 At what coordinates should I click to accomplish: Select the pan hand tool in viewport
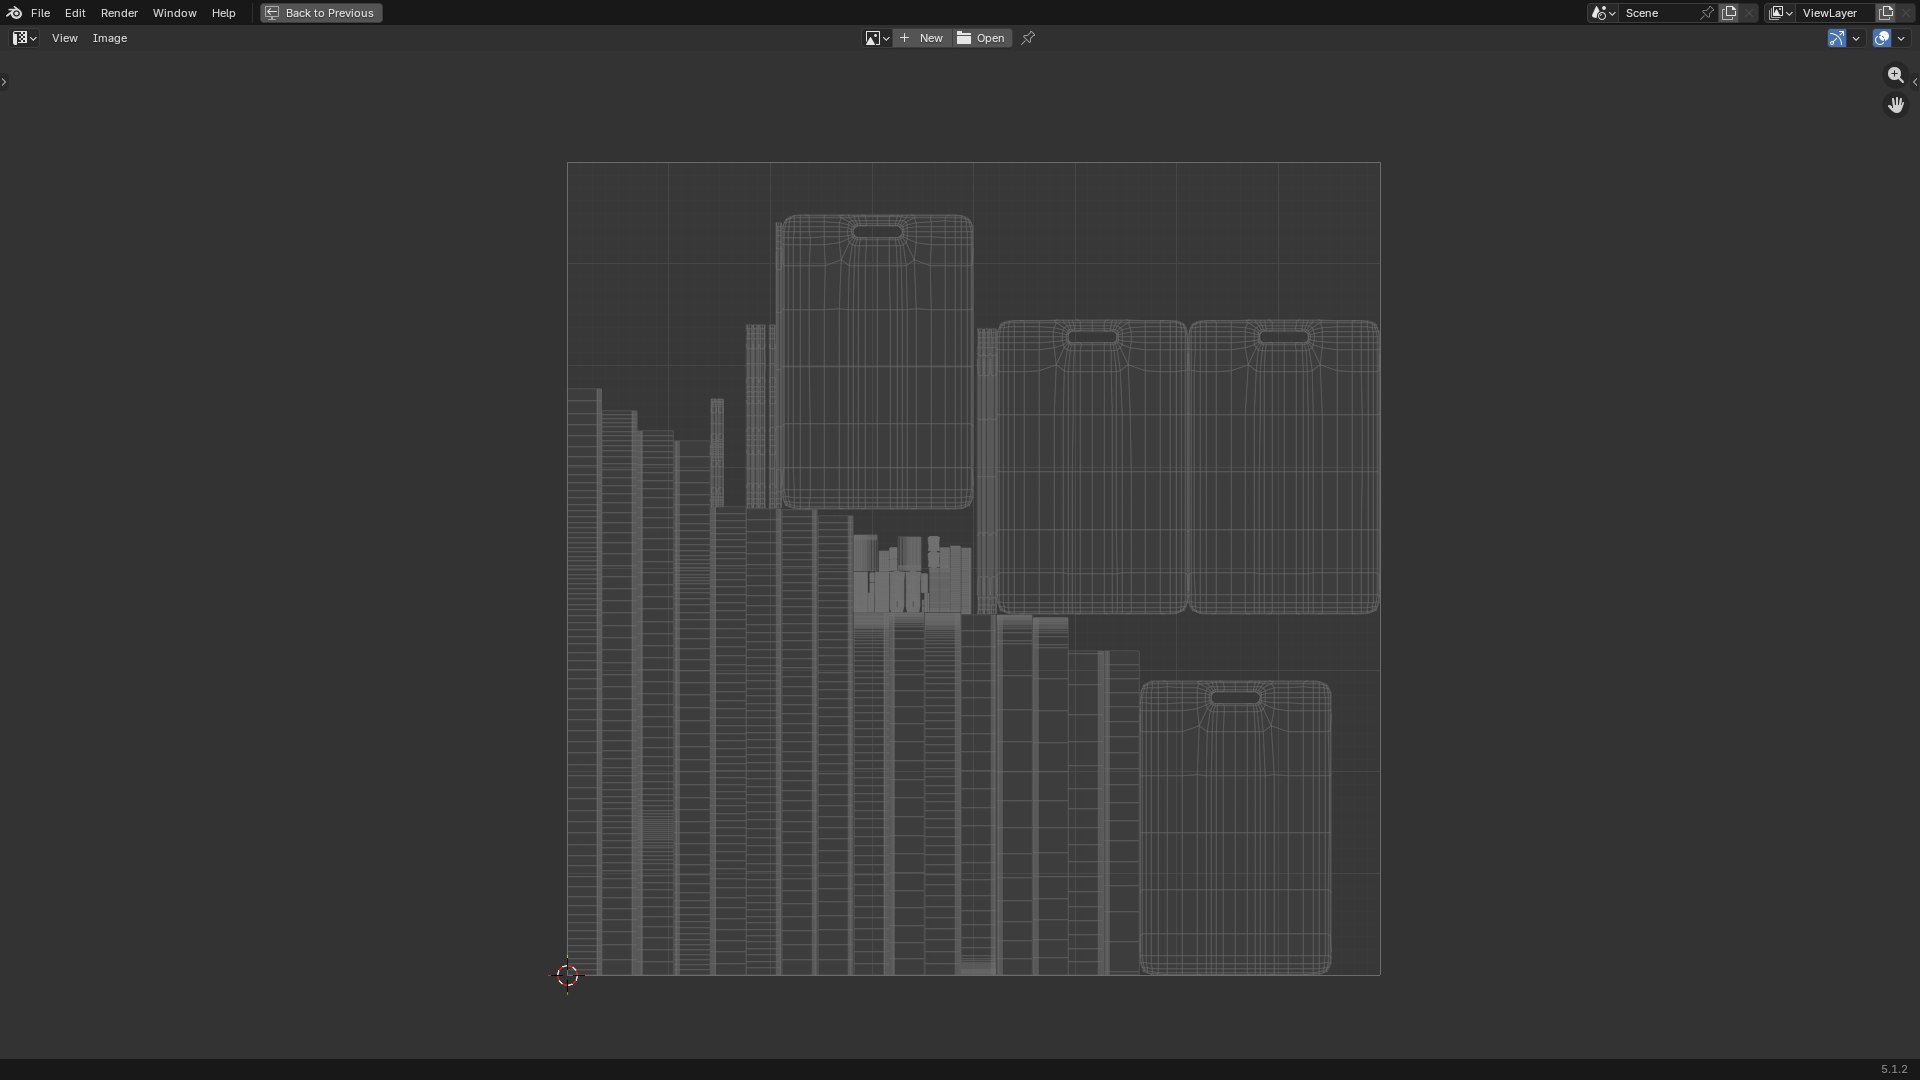pyautogui.click(x=1895, y=105)
